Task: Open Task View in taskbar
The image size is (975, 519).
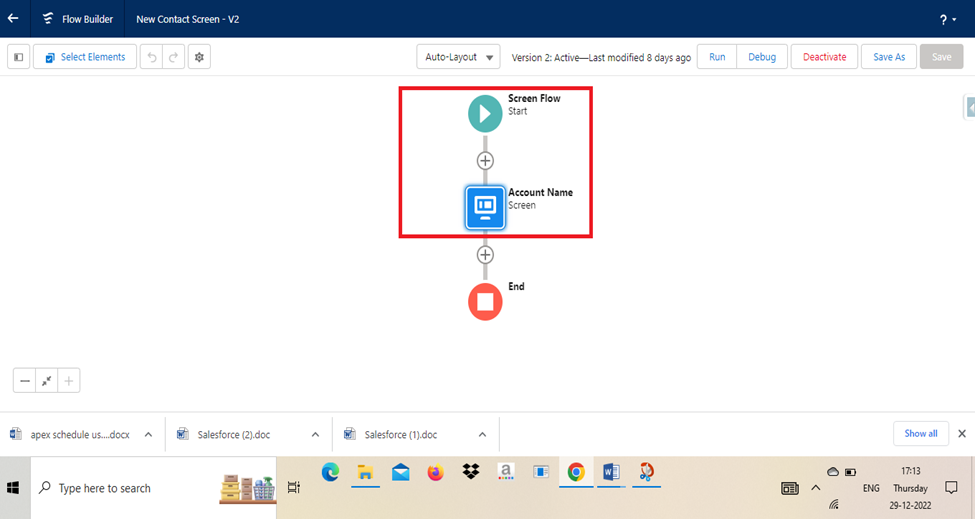Action: tap(293, 488)
